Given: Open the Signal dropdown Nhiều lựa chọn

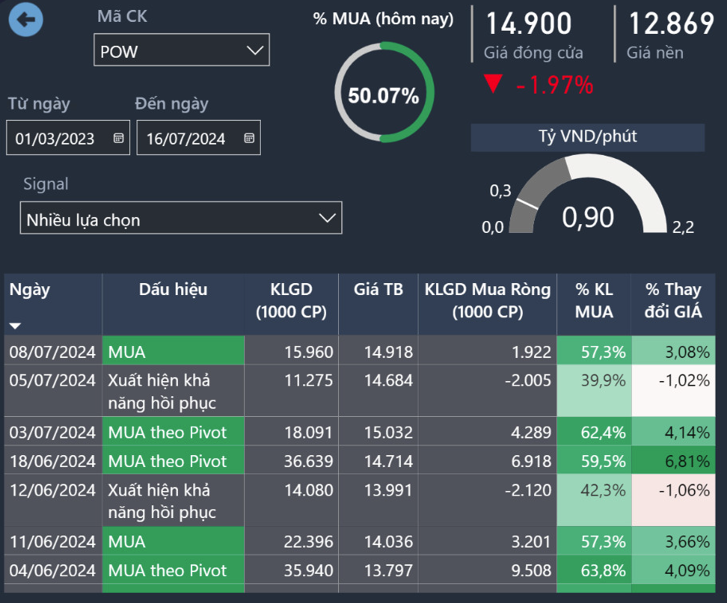Looking at the screenshot, I should pos(326,218).
